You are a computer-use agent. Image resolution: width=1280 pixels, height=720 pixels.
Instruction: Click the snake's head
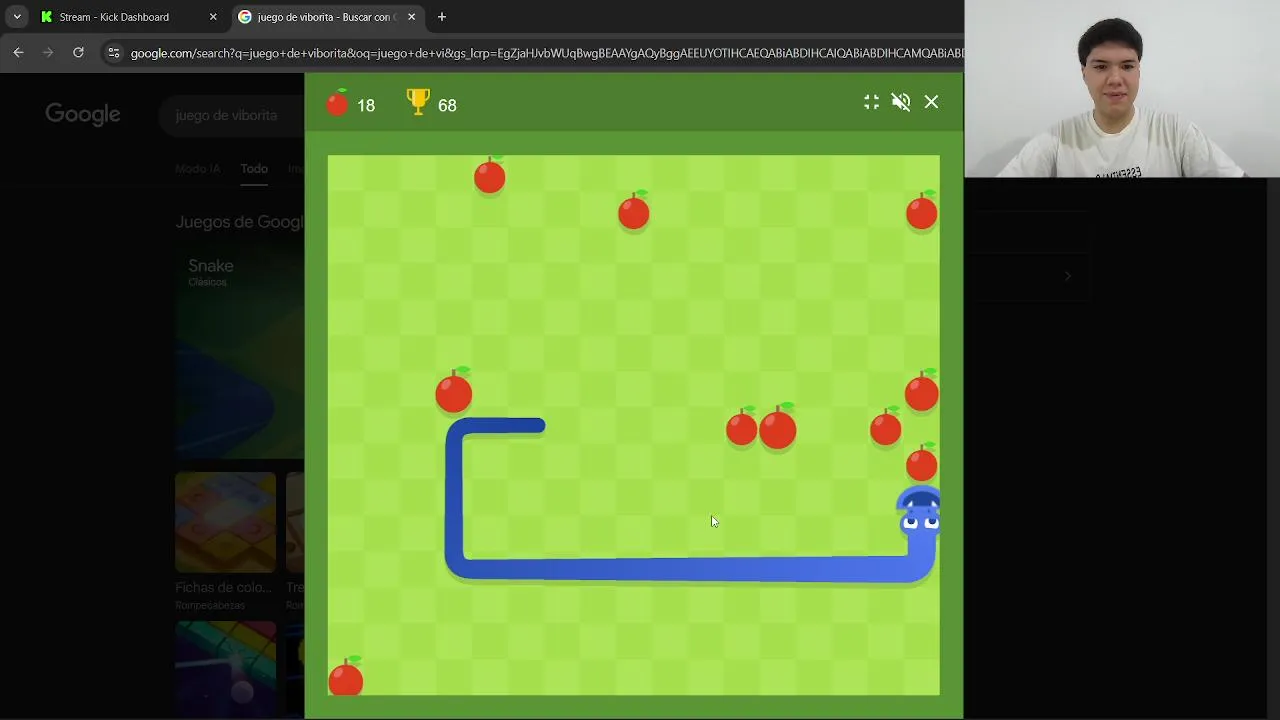pos(919,512)
